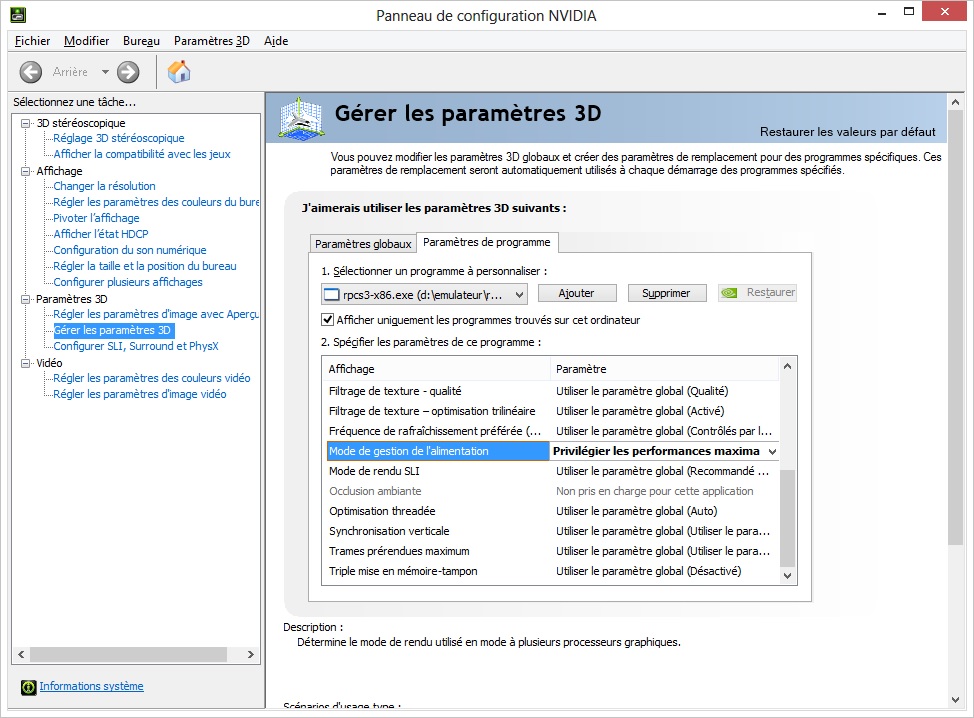Collapse the Affichage tree node
Screen dimensions: 974x718
(x=25, y=171)
